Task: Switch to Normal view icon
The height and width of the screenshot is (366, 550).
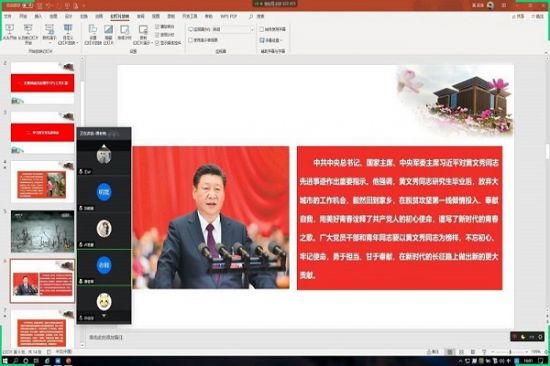Action: point(450,352)
